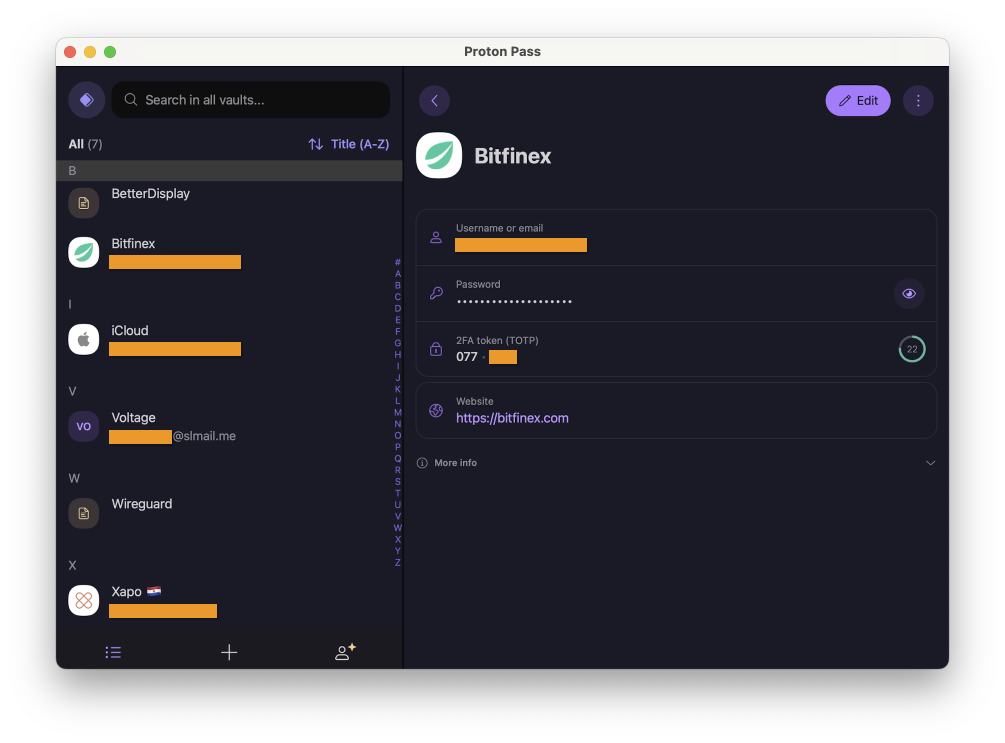This screenshot has height=743, width=1005.
Task: Click the BetterDisplay note icon
Action: (x=83, y=203)
